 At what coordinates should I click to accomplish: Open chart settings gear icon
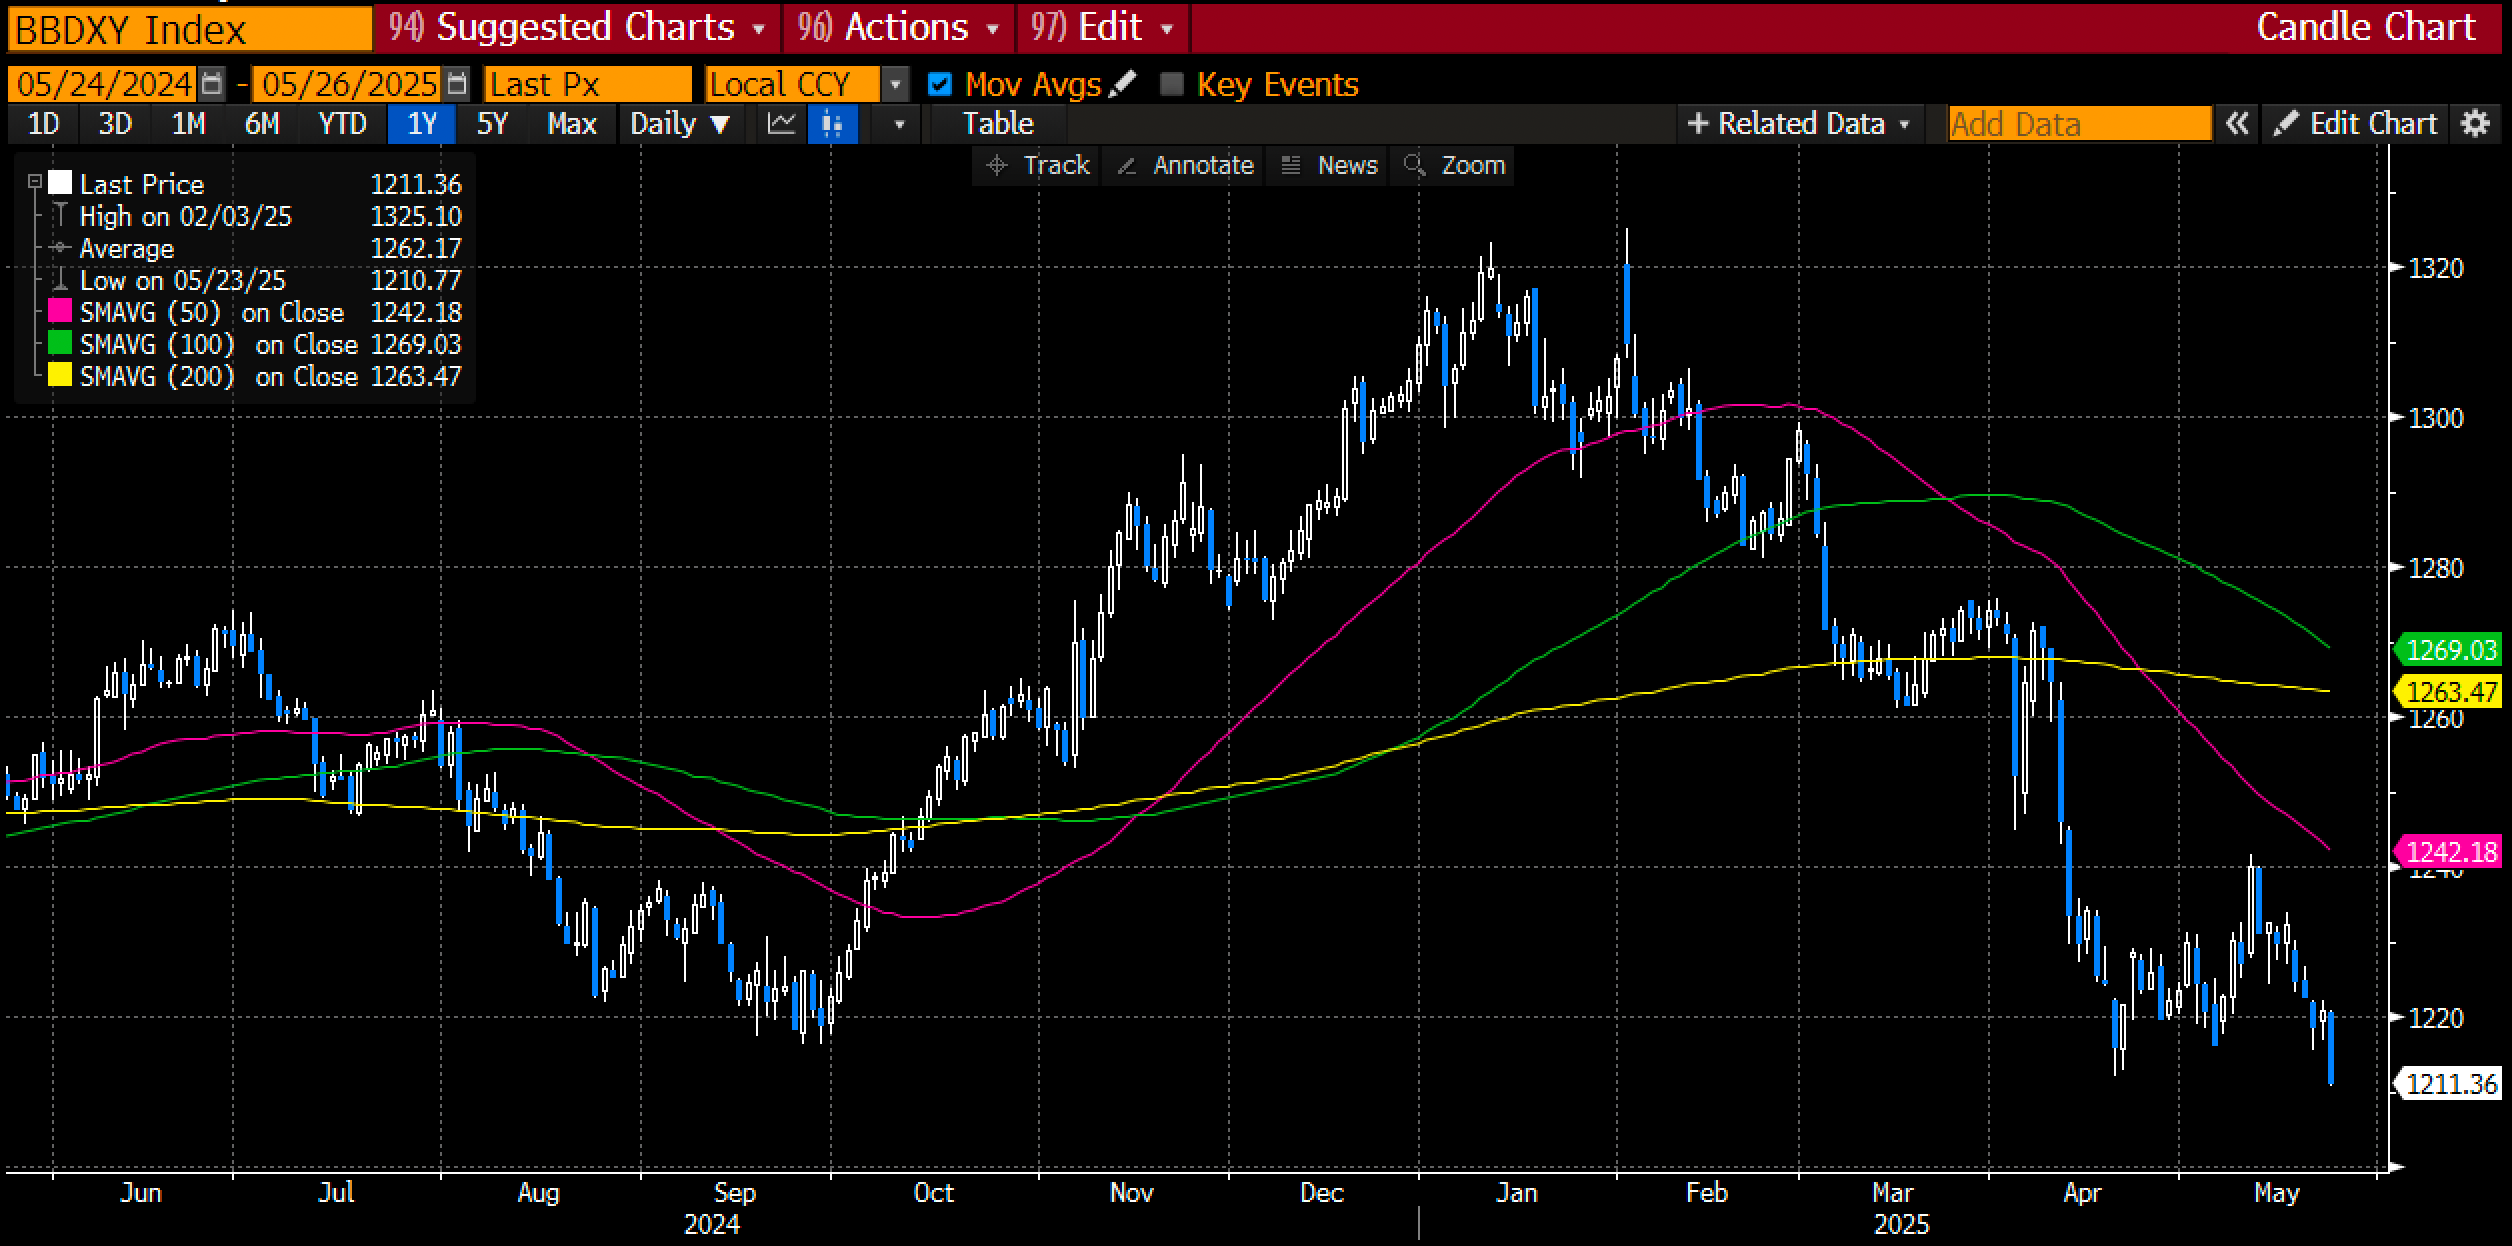(x=2475, y=124)
